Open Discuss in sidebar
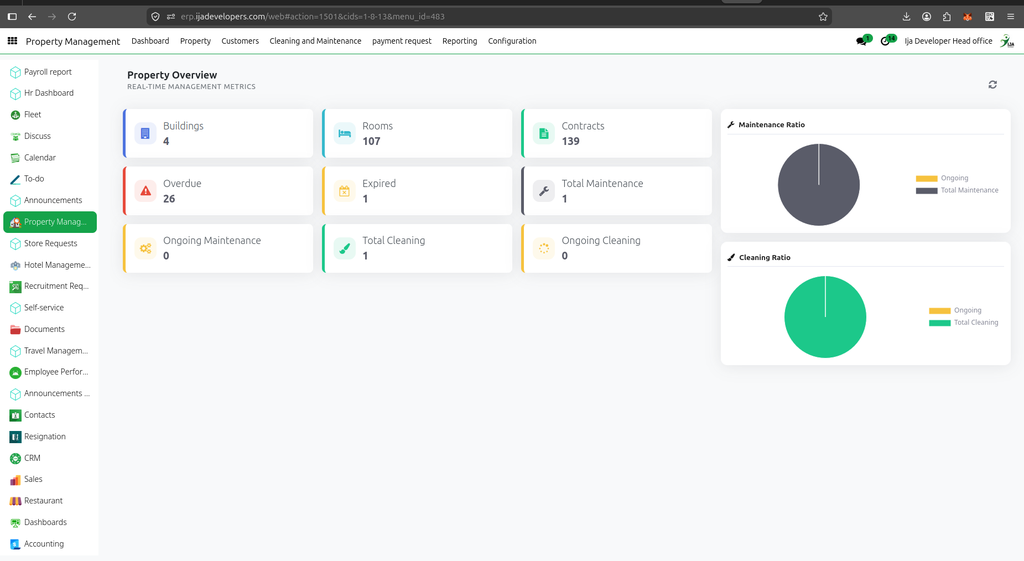The height and width of the screenshot is (561, 1024). pos(50,136)
